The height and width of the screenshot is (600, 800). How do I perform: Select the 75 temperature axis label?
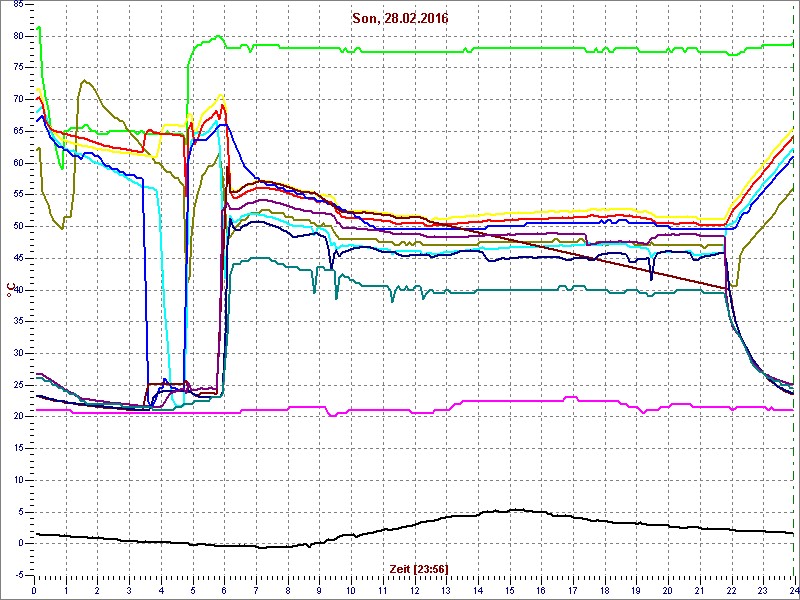click(x=18, y=68)
